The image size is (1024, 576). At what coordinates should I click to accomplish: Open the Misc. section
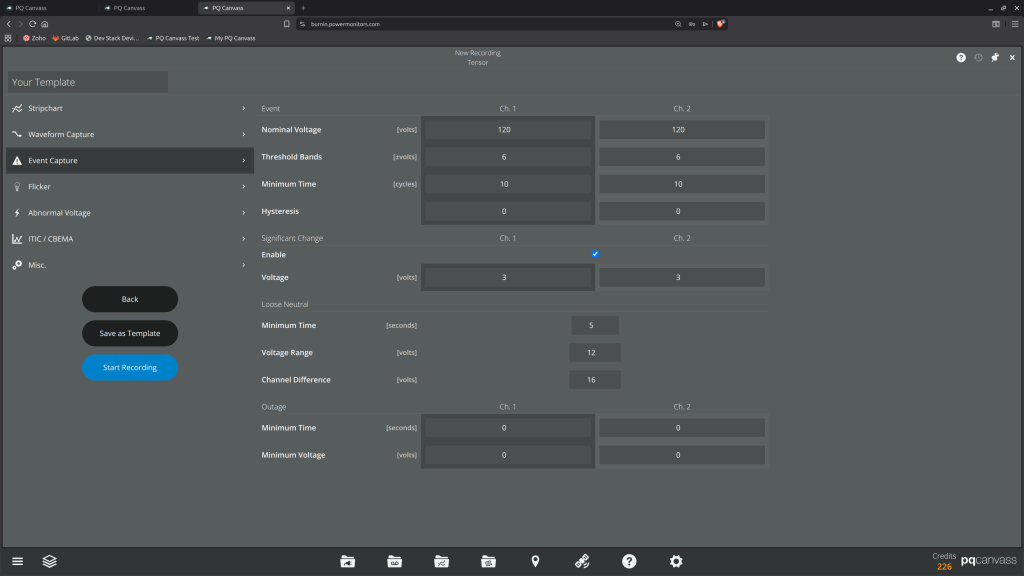(130, 265)
